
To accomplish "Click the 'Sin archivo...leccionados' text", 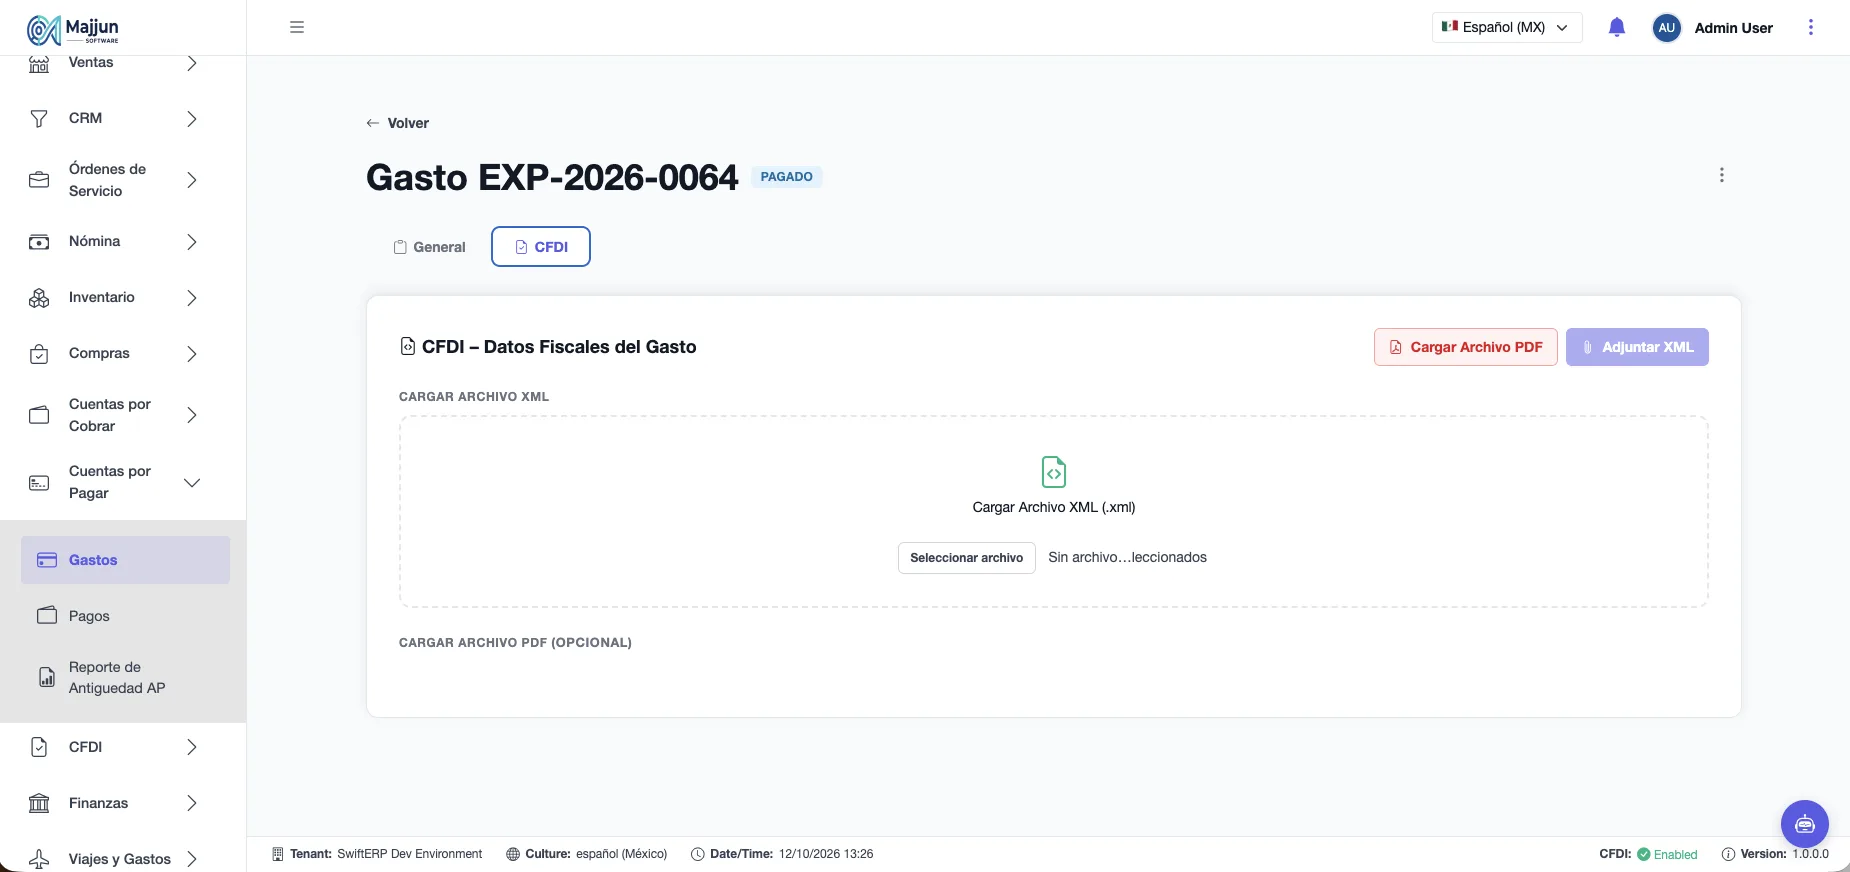I will tap(1127, 557).
